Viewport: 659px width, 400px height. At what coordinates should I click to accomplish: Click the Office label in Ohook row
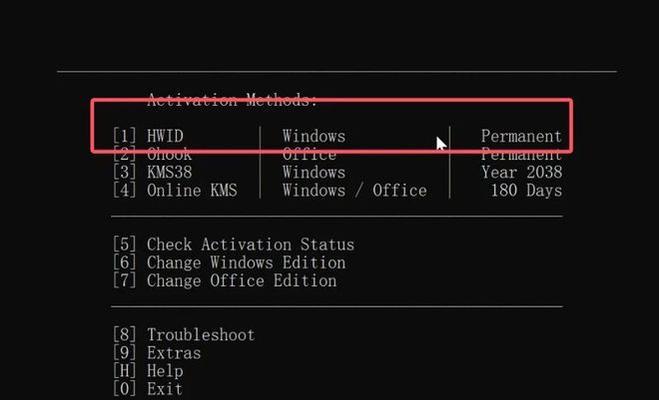(x=309, y=154)
